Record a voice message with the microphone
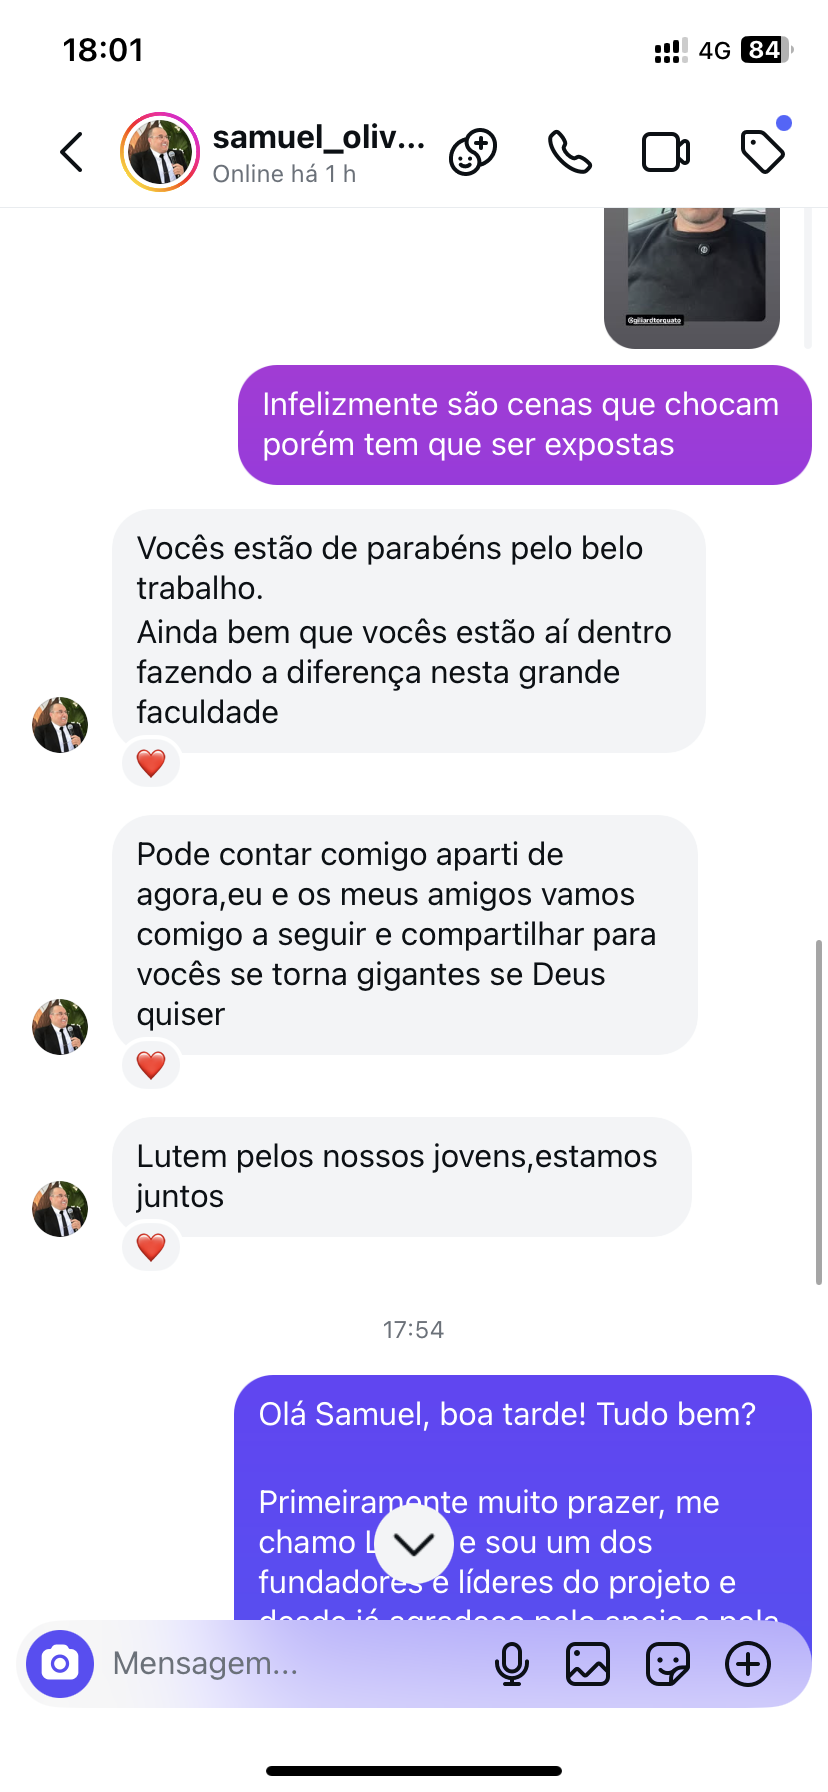 pyautogui.click(x=512, y=1664)
